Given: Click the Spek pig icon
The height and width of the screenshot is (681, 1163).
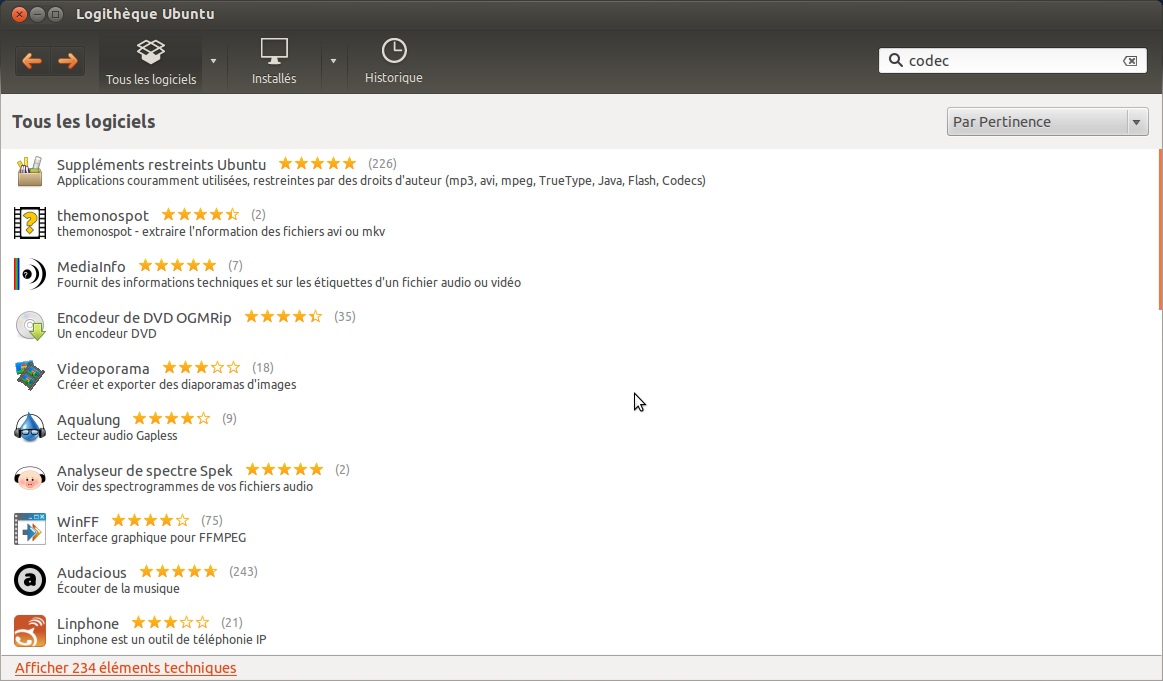Looking at the screenshot, I should [30, 478].
